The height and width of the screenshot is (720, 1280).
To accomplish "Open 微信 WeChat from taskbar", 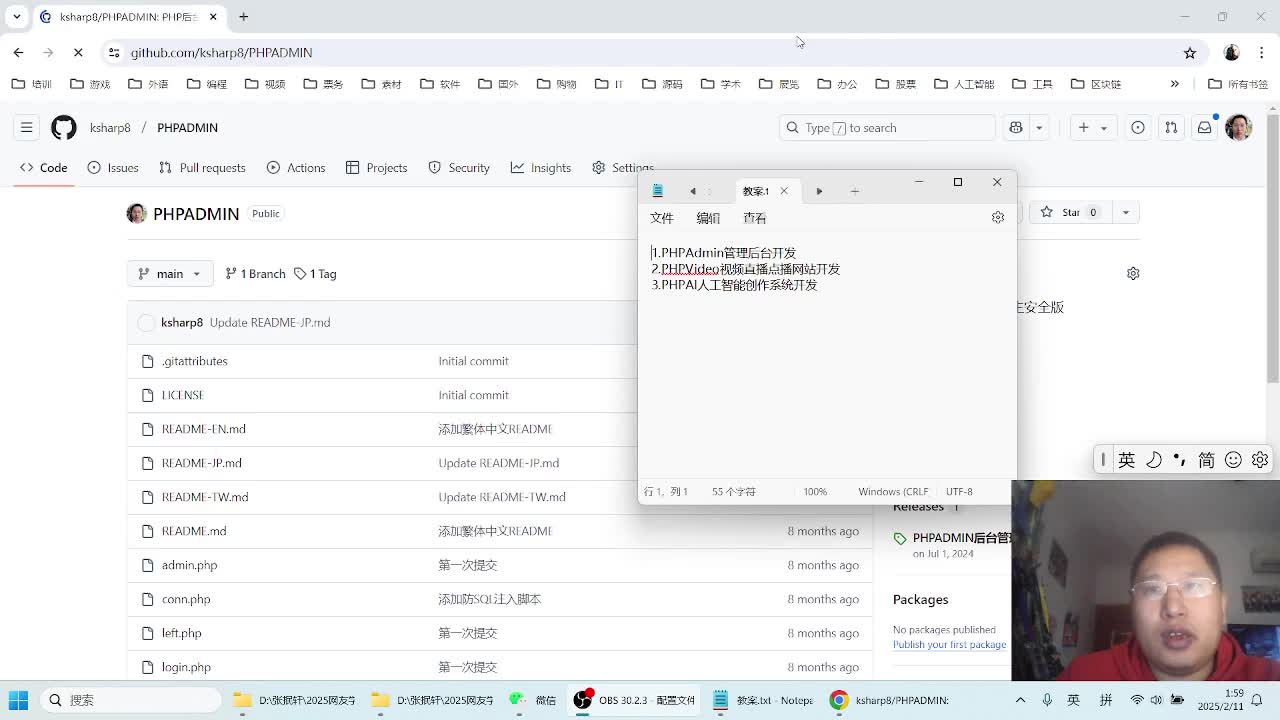I will pos(533,700).
